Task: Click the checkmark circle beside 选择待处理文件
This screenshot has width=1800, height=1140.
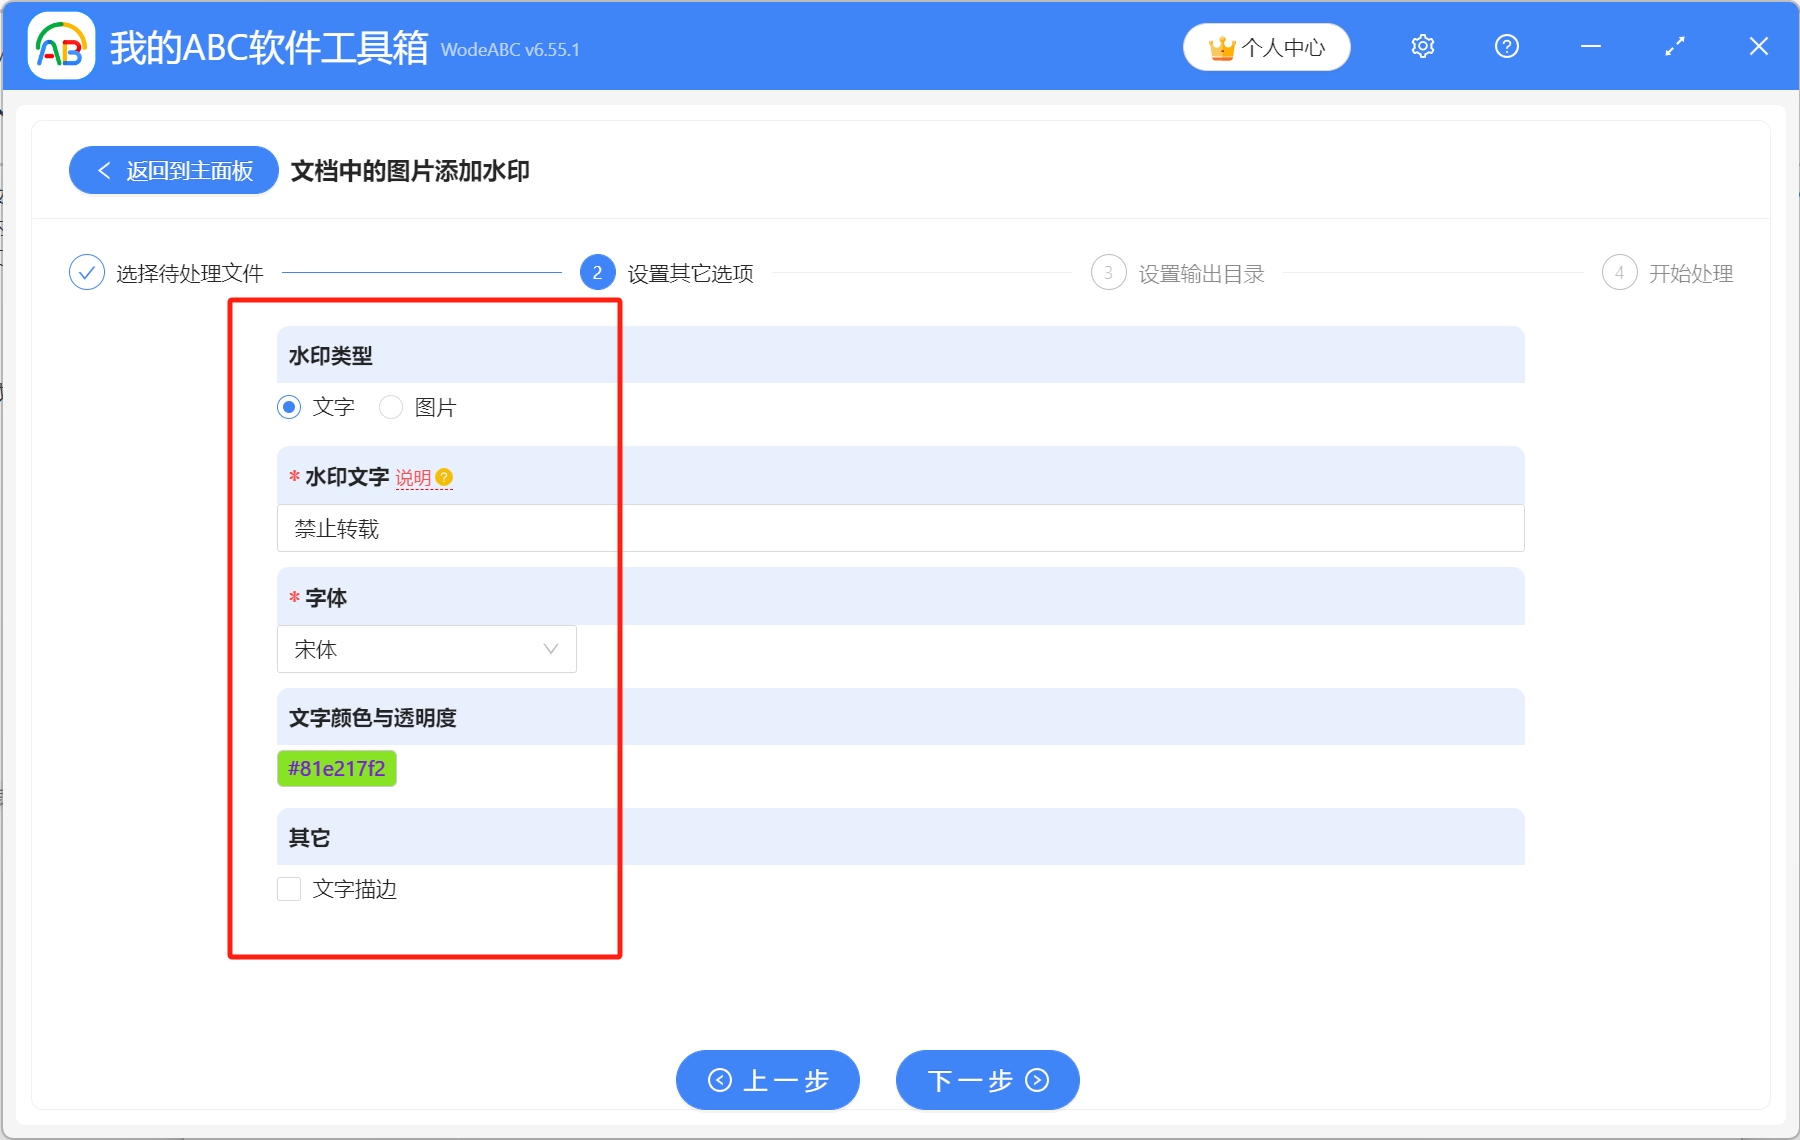Action: point(87,272)
